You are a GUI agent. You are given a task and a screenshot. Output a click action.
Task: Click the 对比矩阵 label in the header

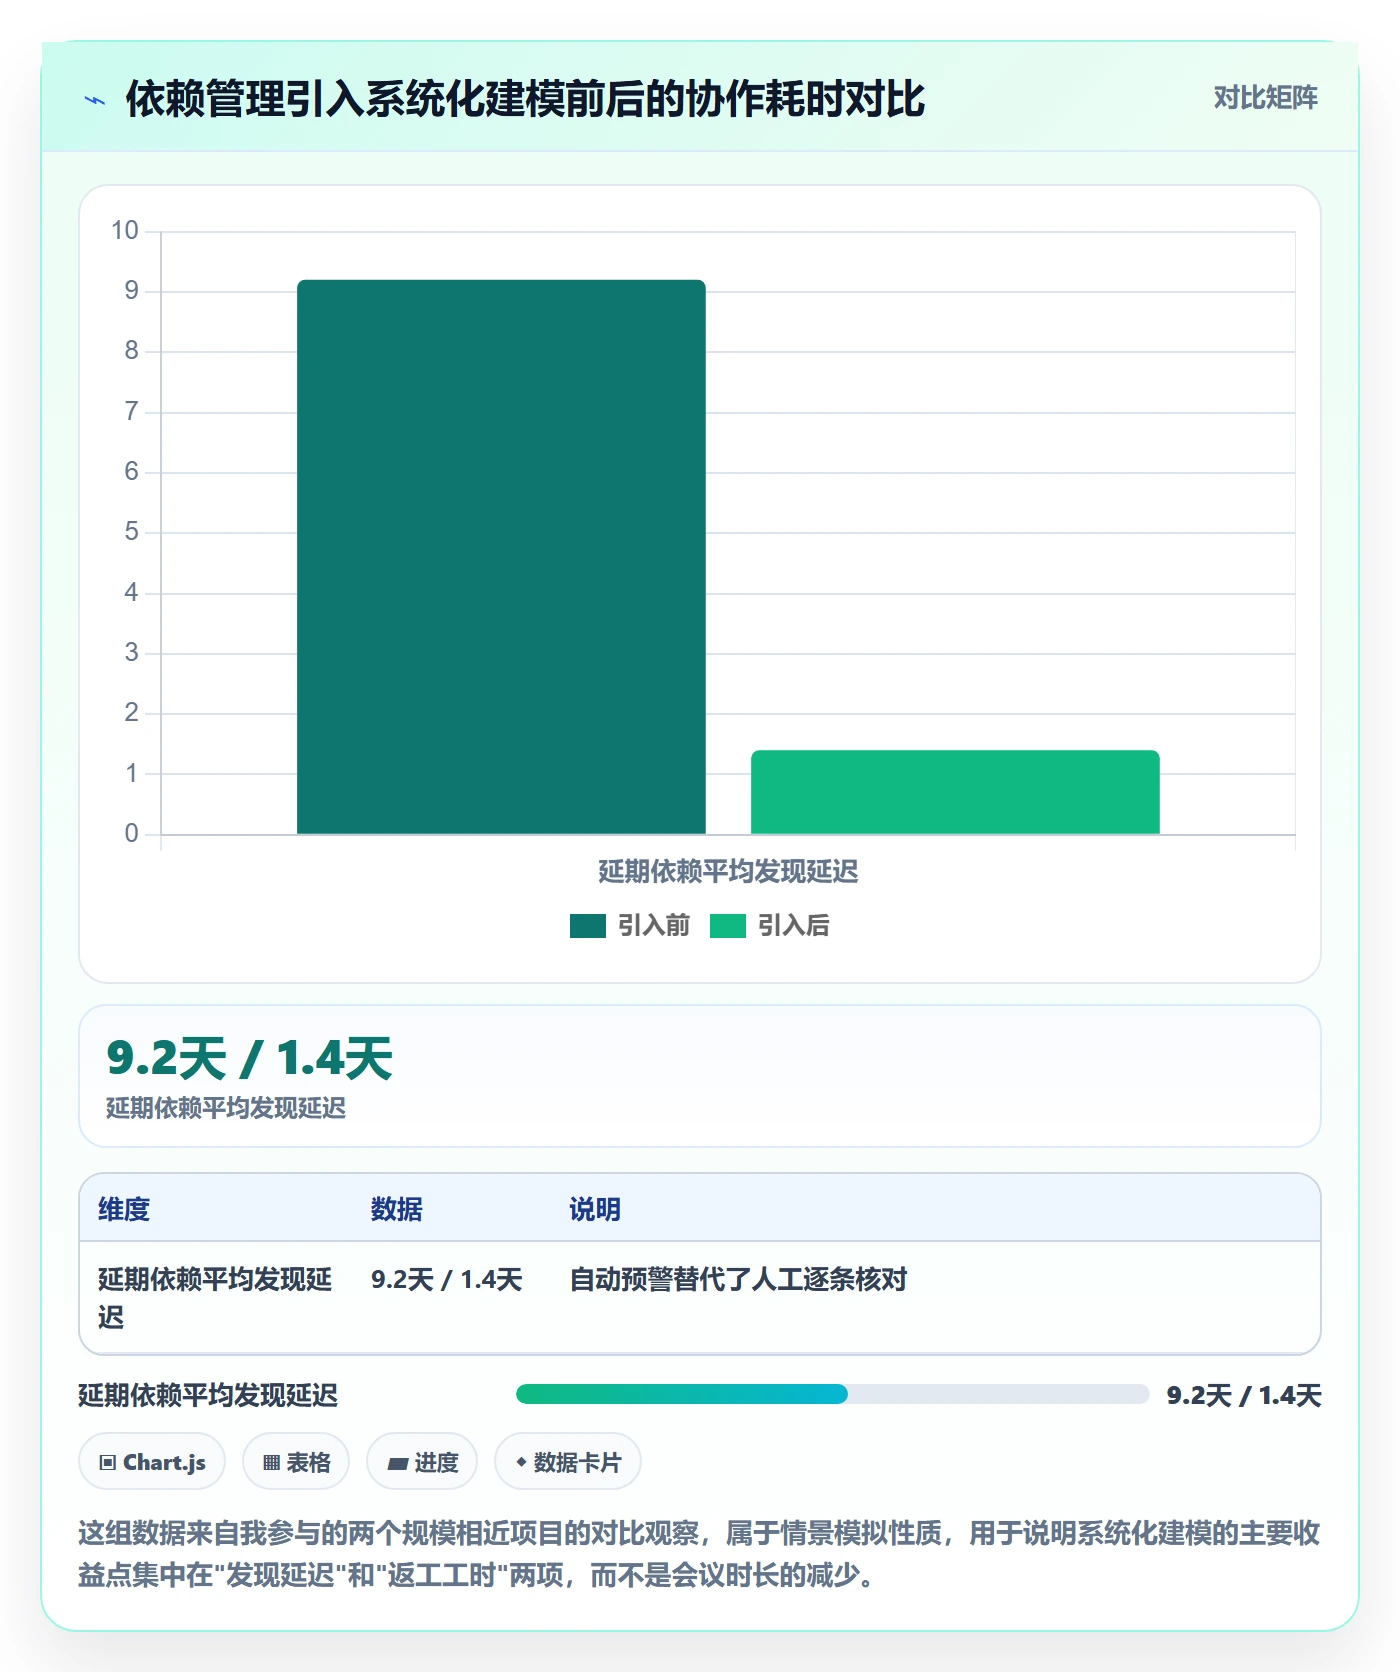tap(1265, 98)
